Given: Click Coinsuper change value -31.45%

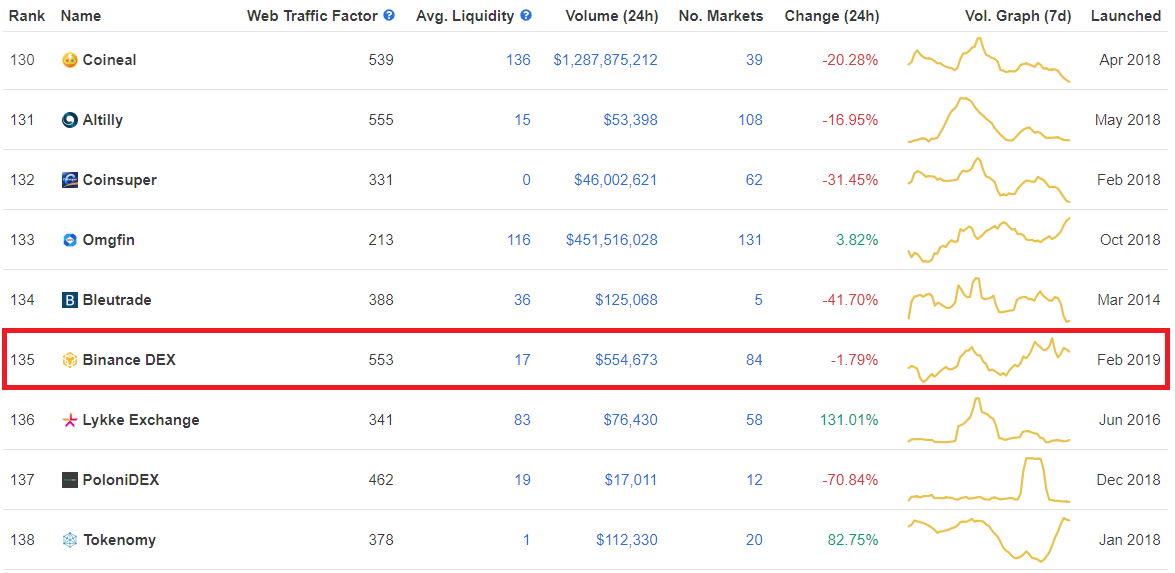Looking at the screenshot, I should pyautogui.click(x=850, y=180).
